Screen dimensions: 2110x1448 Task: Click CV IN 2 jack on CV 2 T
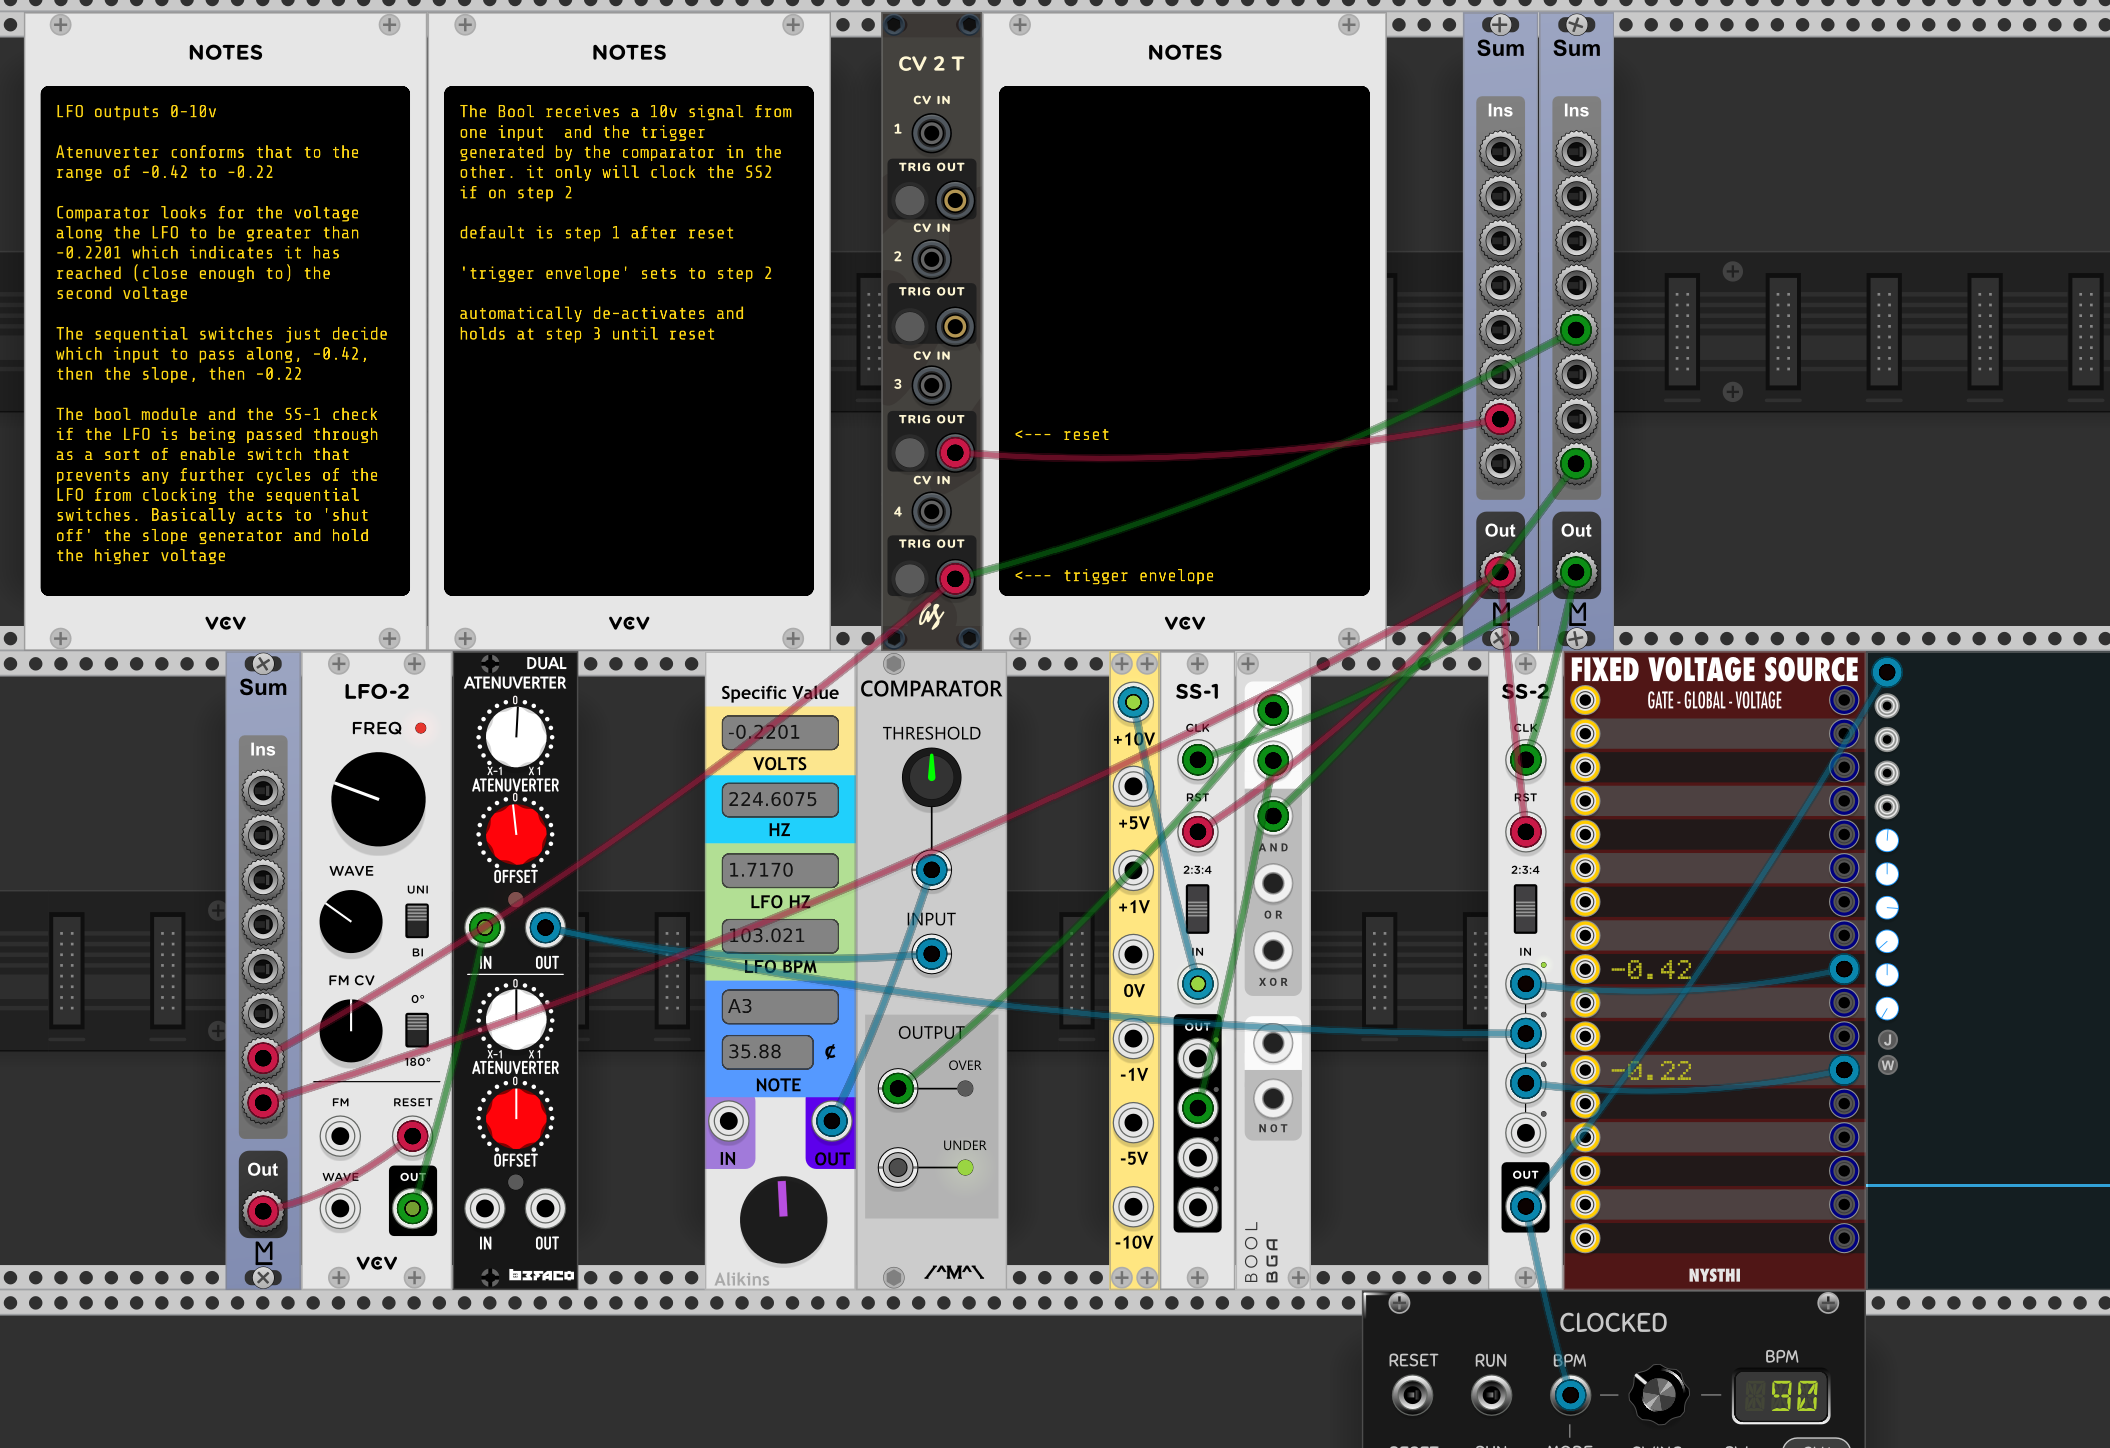(x=931, y=260)
